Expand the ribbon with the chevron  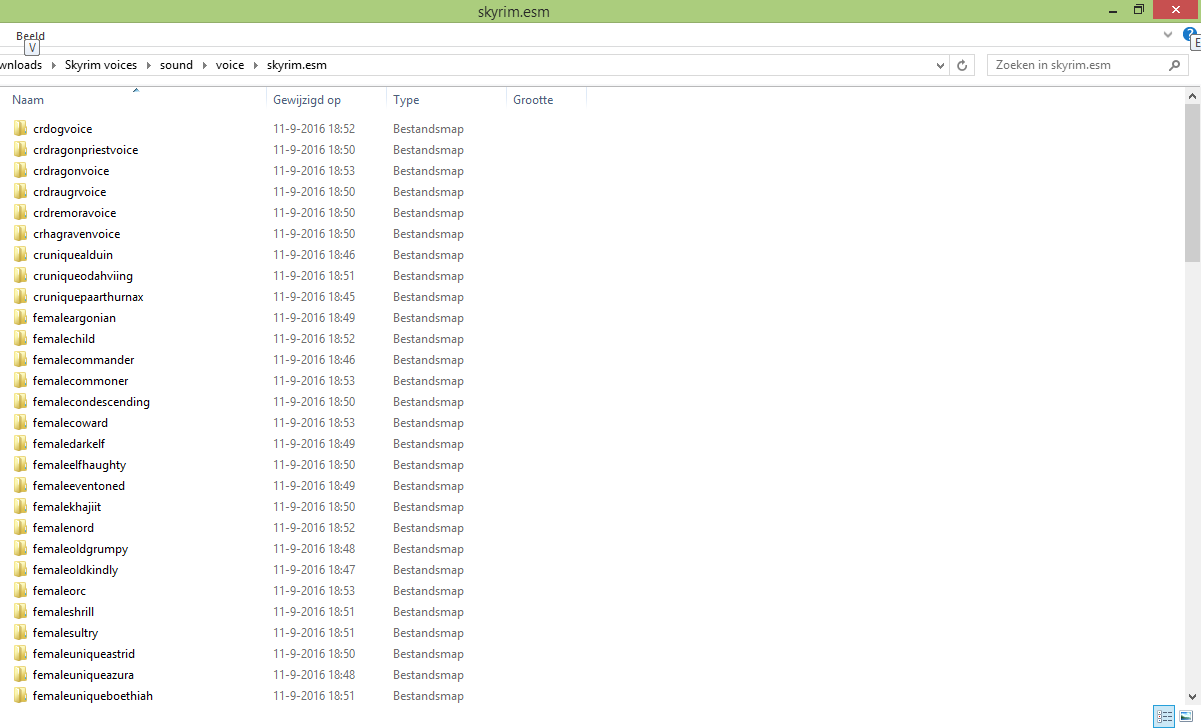pyautogui.click(x=1168, y=34)
